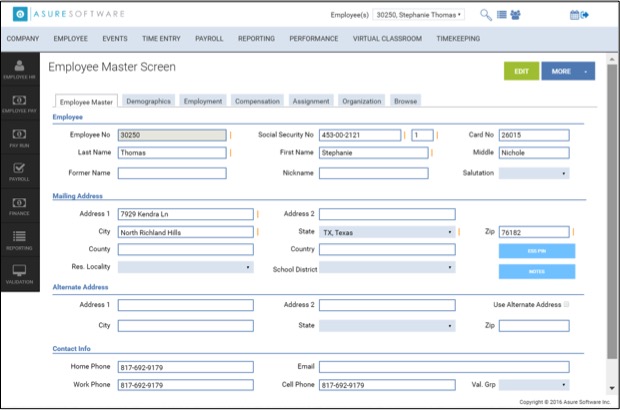This screenshot has width=620, height=410.
Task: Click the employee group people icon
Action: click(515, 15)
